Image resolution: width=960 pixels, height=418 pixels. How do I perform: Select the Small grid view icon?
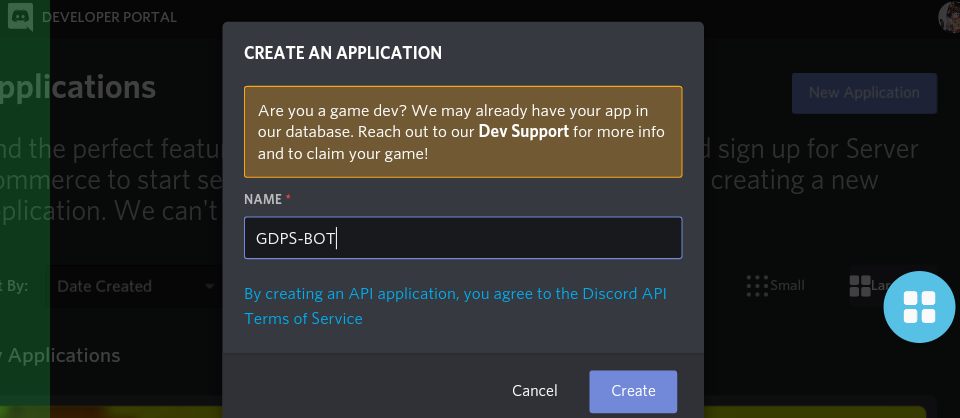[x=757, y=286]
